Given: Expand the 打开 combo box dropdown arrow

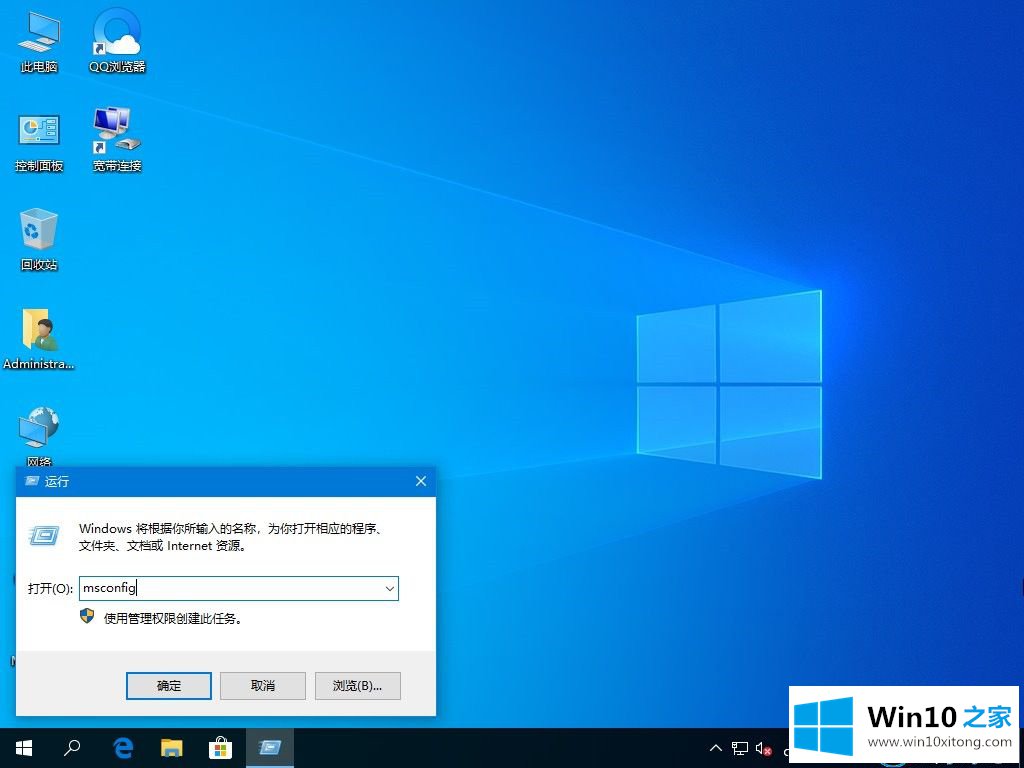Looking at the screenshot, I should [389, 589].
